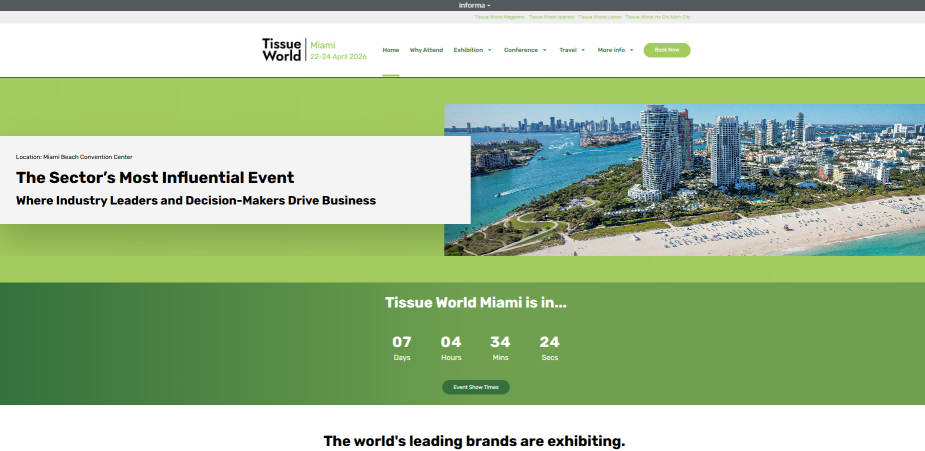
Task: Expand the Conference dropdown arrow
Action: [544, 50]
